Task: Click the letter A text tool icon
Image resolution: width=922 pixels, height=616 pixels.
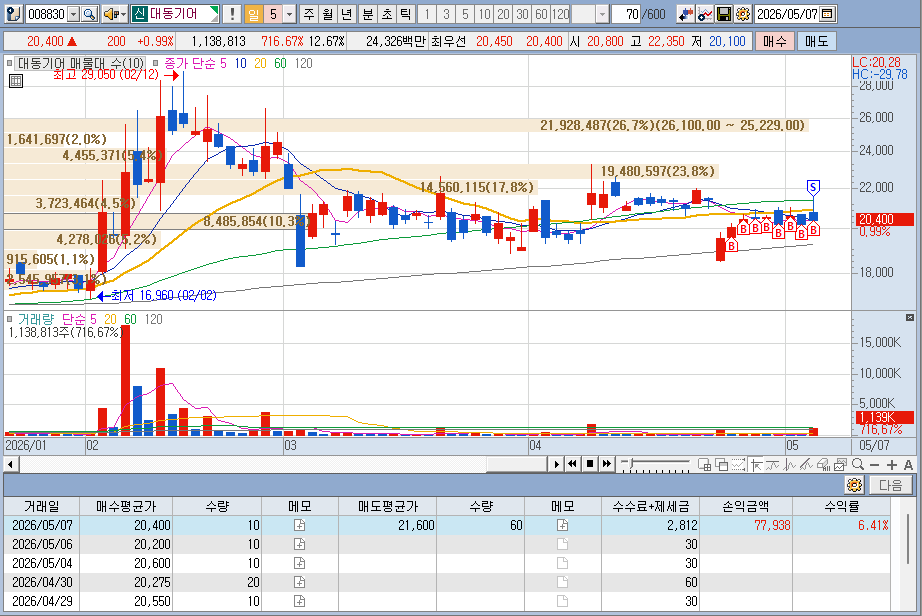Action: [x=908, y=464]
